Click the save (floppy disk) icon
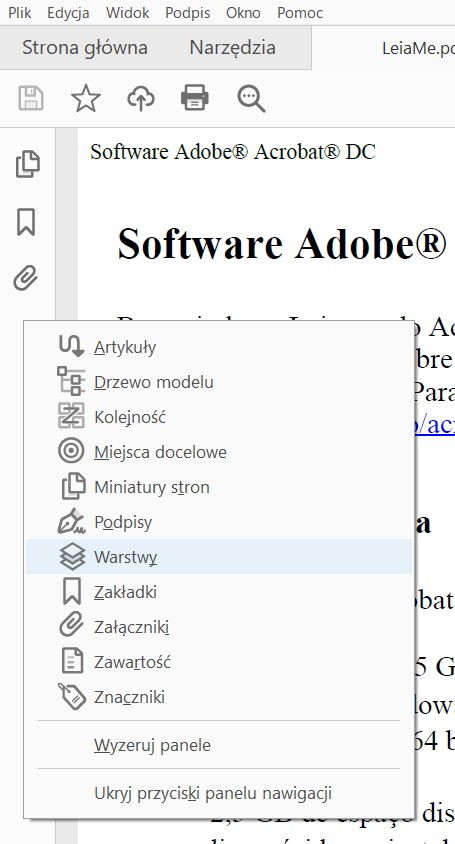The image size is (455, 844). (x=31, y=99)
